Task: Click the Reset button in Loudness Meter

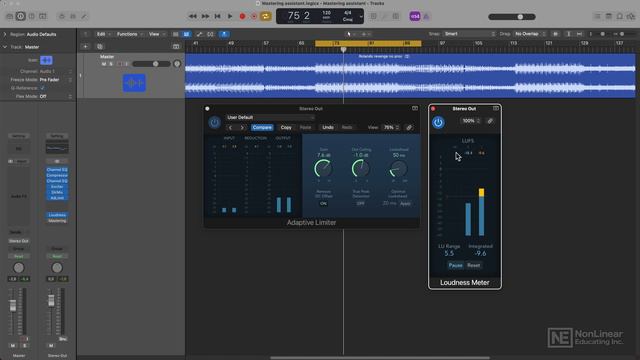Action: (x=473, y=265)
